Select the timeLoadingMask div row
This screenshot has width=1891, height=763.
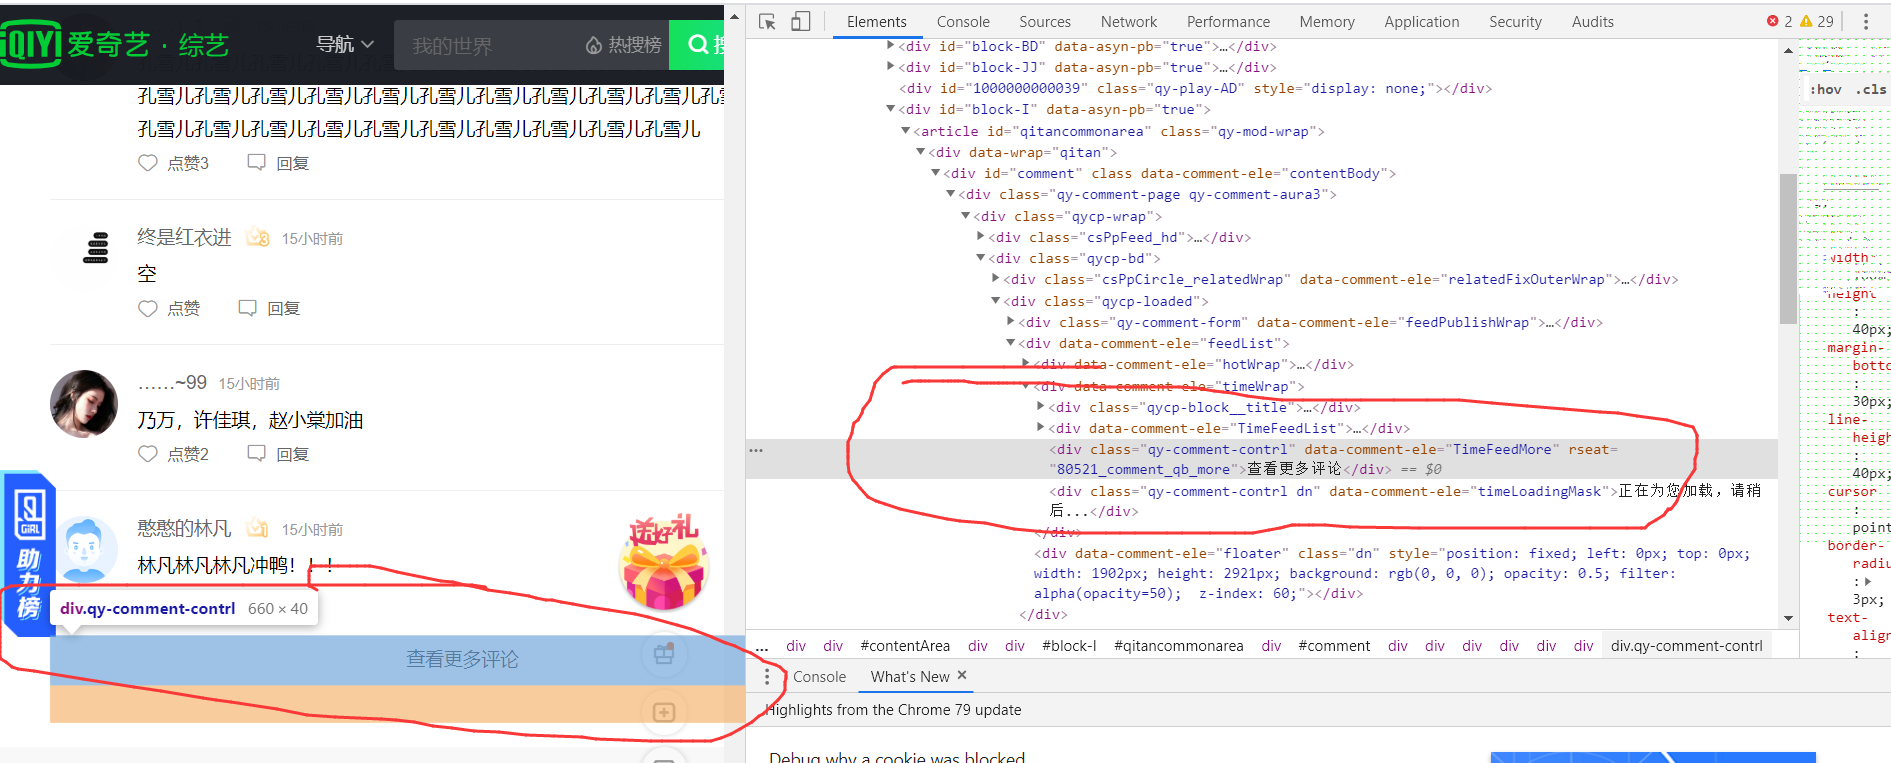pos(1404,501)
